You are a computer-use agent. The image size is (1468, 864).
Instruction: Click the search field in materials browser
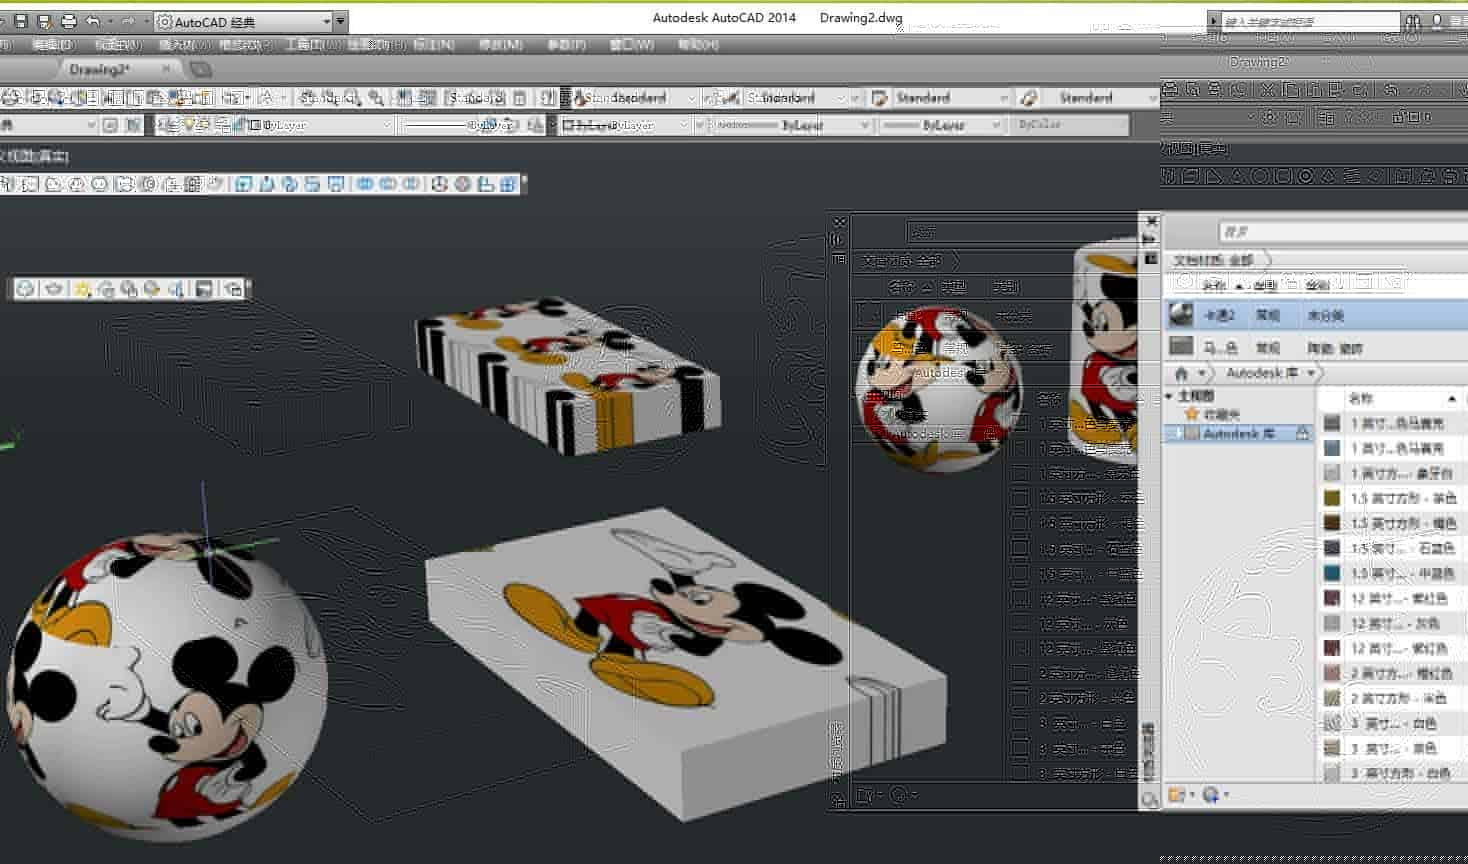click(1342, 231)
